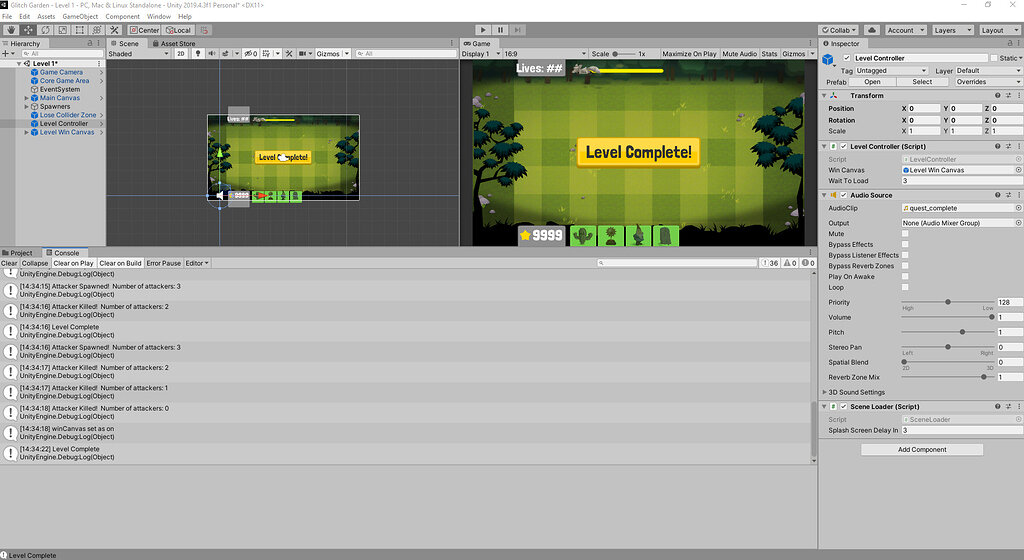1024x560 pixels.
Task: Toggle the GameObject active checkbox
Action: click(847, 58)
